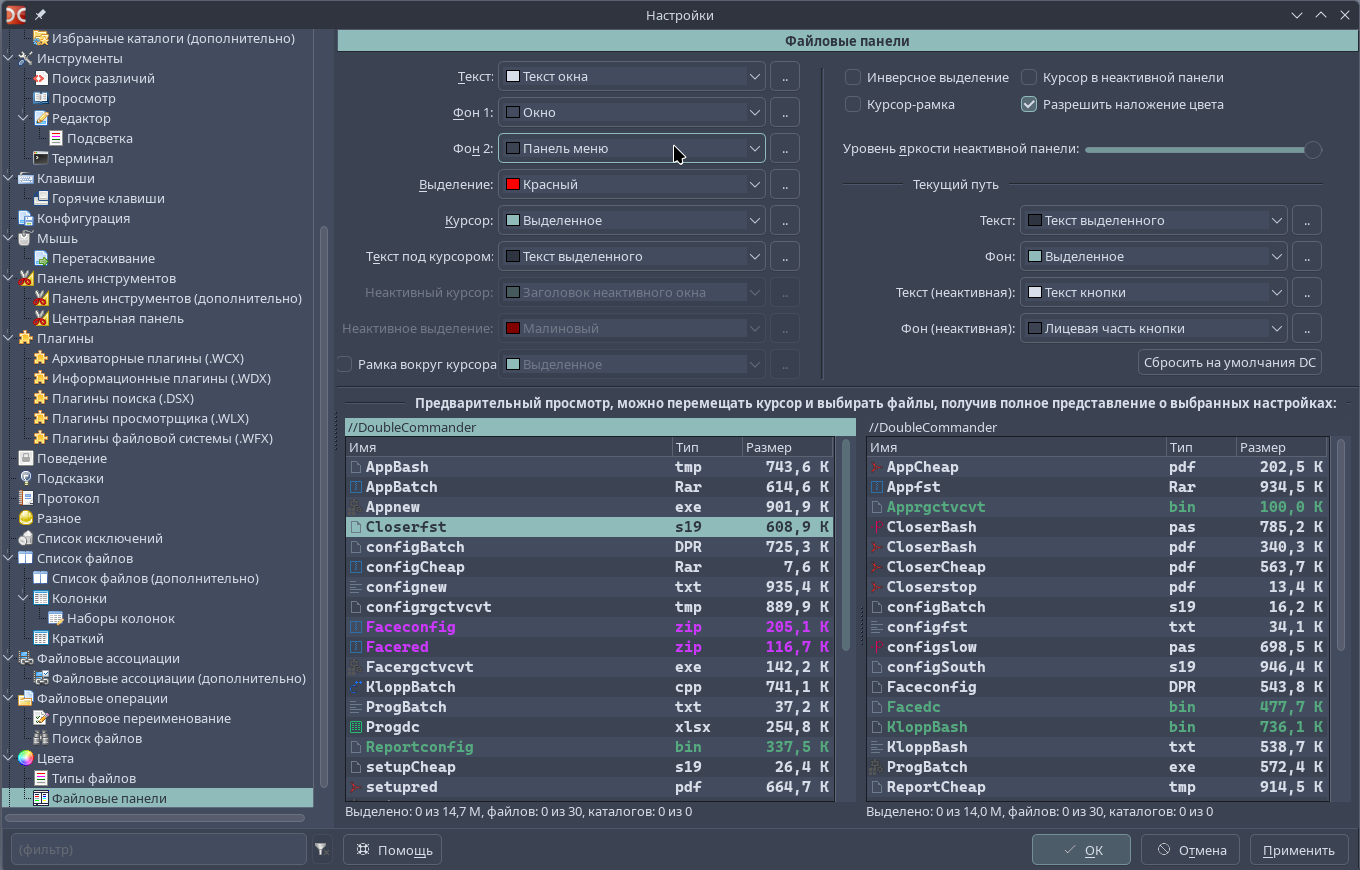This screenshot has height=870, width=1360.
Task: Click the Сбросить на умолчания DC button
Action: coord(1230,362)
